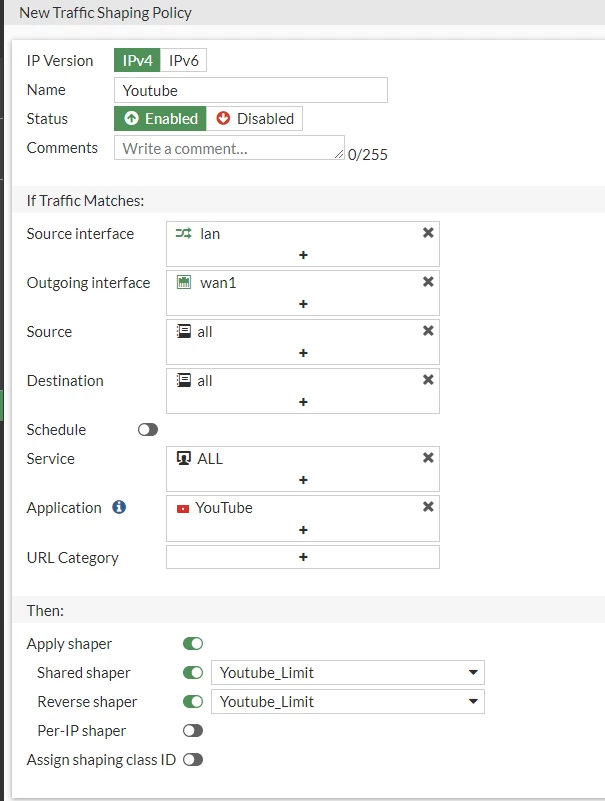Open Shared shaper Youtube_Limit dropdown
The width and height of the screenshot is (605, 801).
pyautogui.click(x=347, y=673)
